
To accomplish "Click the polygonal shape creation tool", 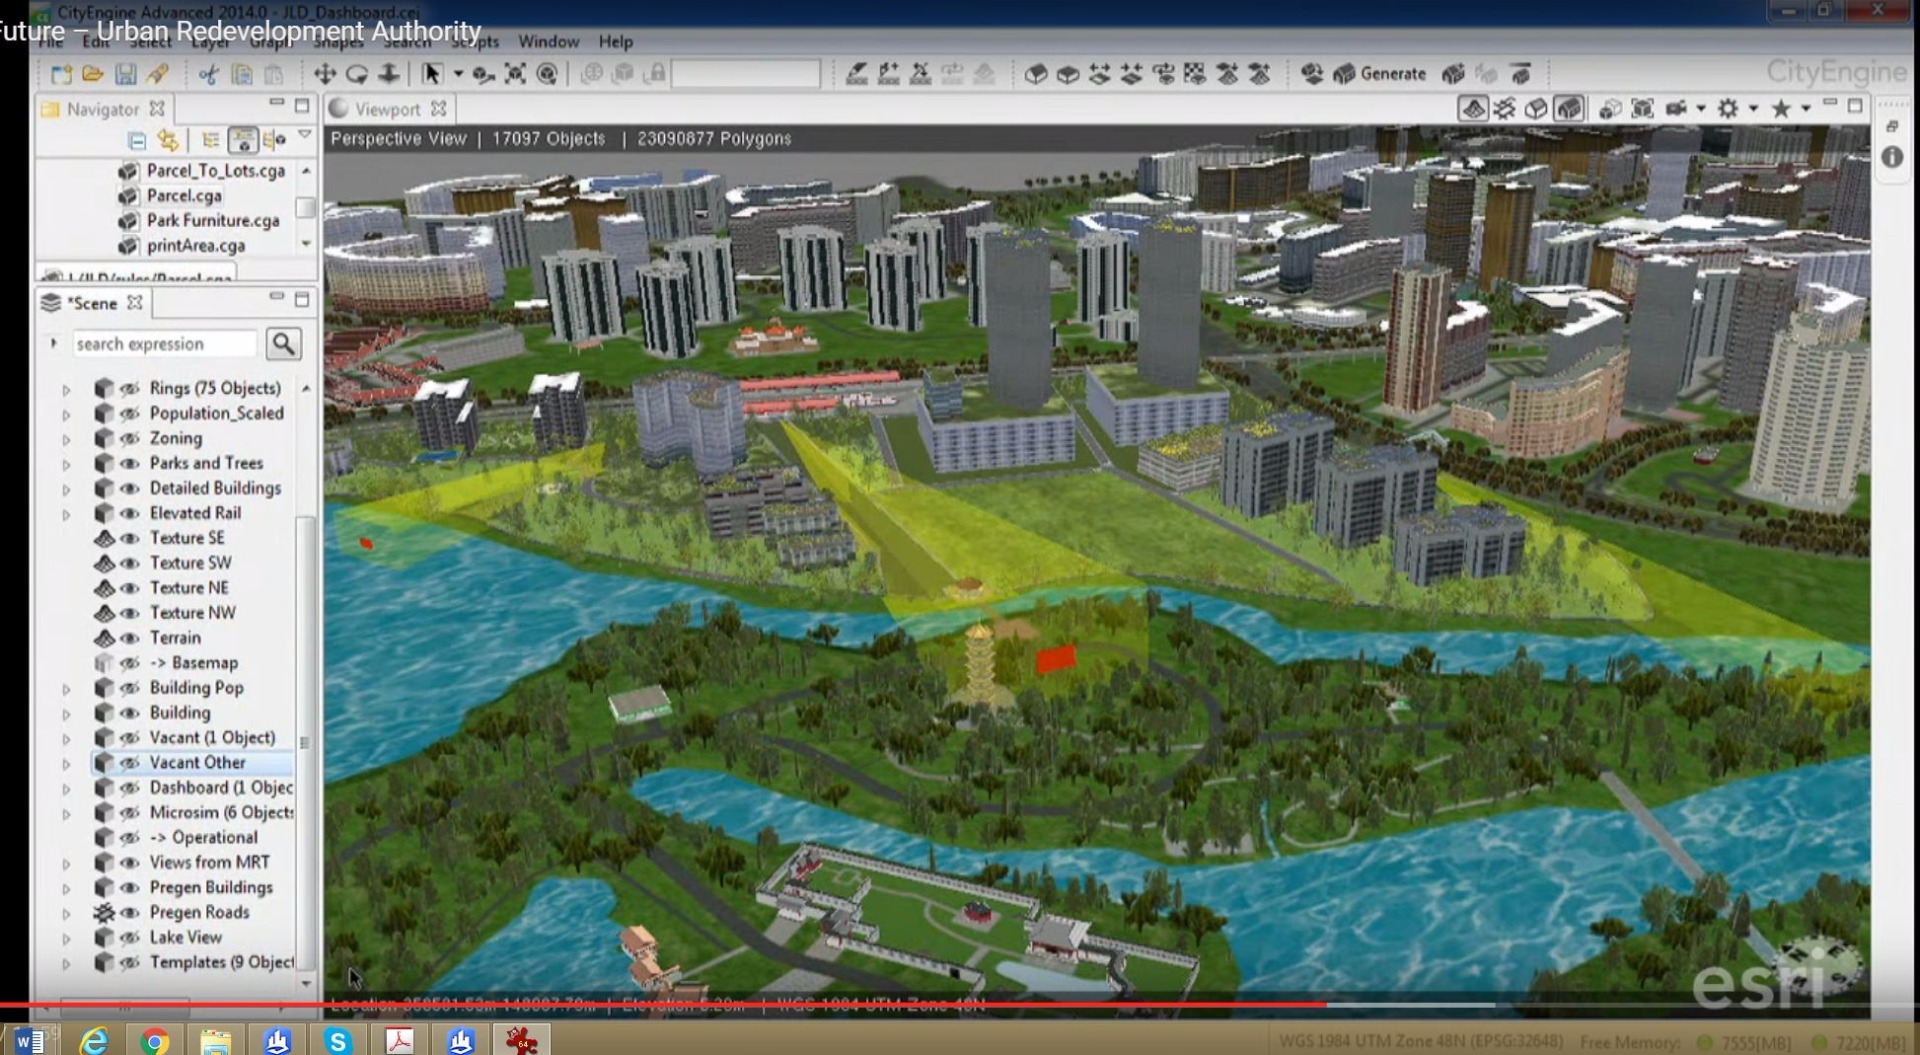I will [1036, 74].
